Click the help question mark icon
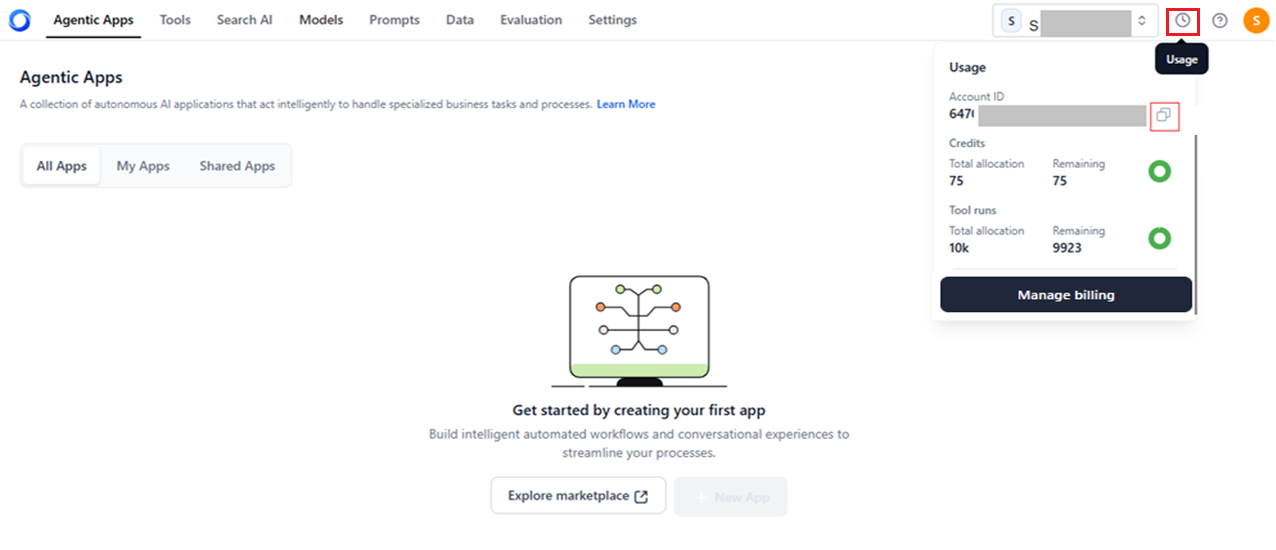 [1219, 20]
